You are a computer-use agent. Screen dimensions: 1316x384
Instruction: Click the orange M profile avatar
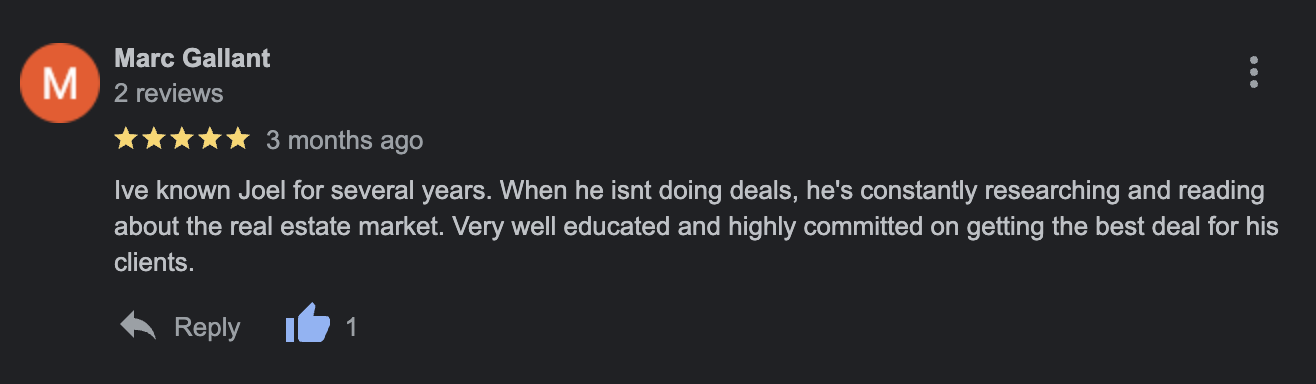point(60,84)
